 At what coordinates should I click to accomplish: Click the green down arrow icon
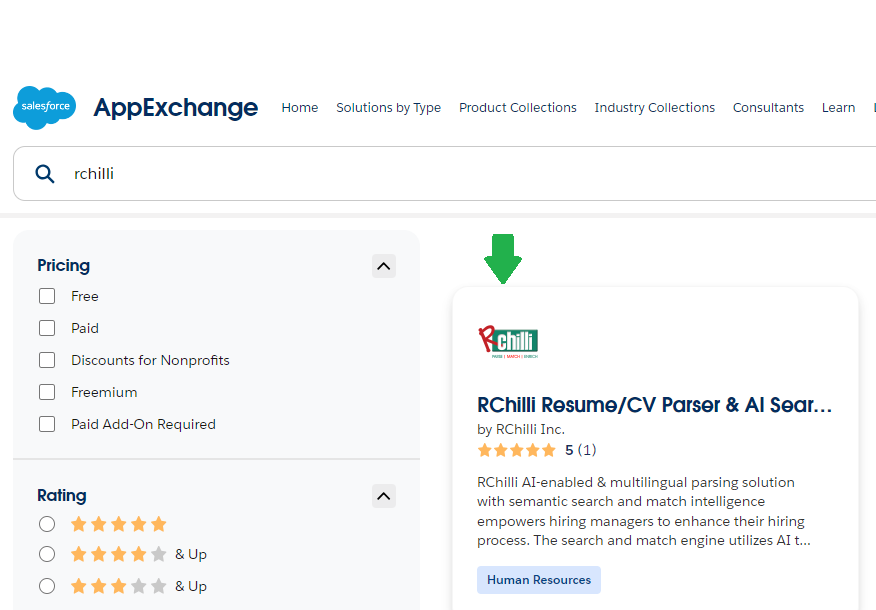pyautogui.click(x=503, y=259)
